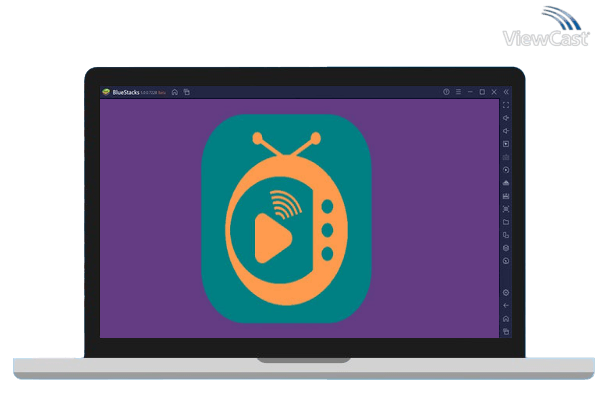Close the BlueStacks window

(494, 92)
